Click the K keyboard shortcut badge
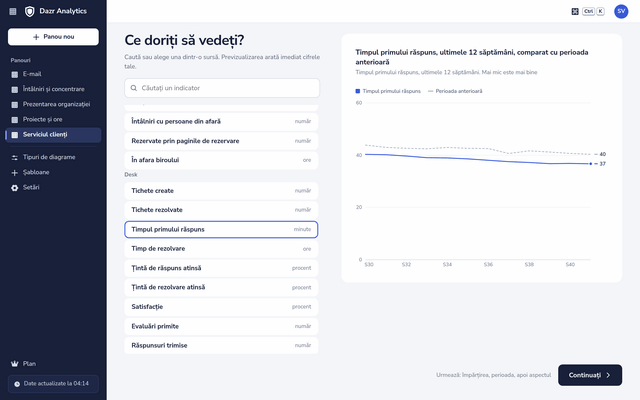The width and height of the screenshot is (640, 400). 600,11
